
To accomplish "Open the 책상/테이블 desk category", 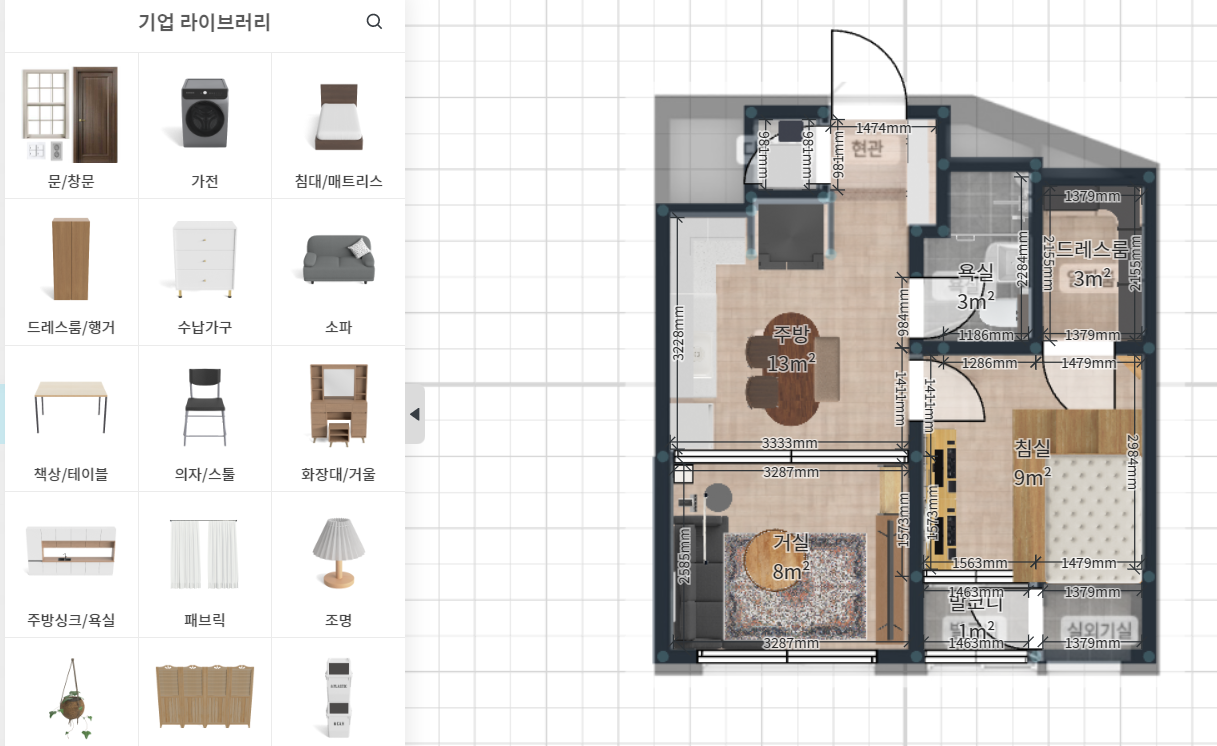I will [71, 418].
